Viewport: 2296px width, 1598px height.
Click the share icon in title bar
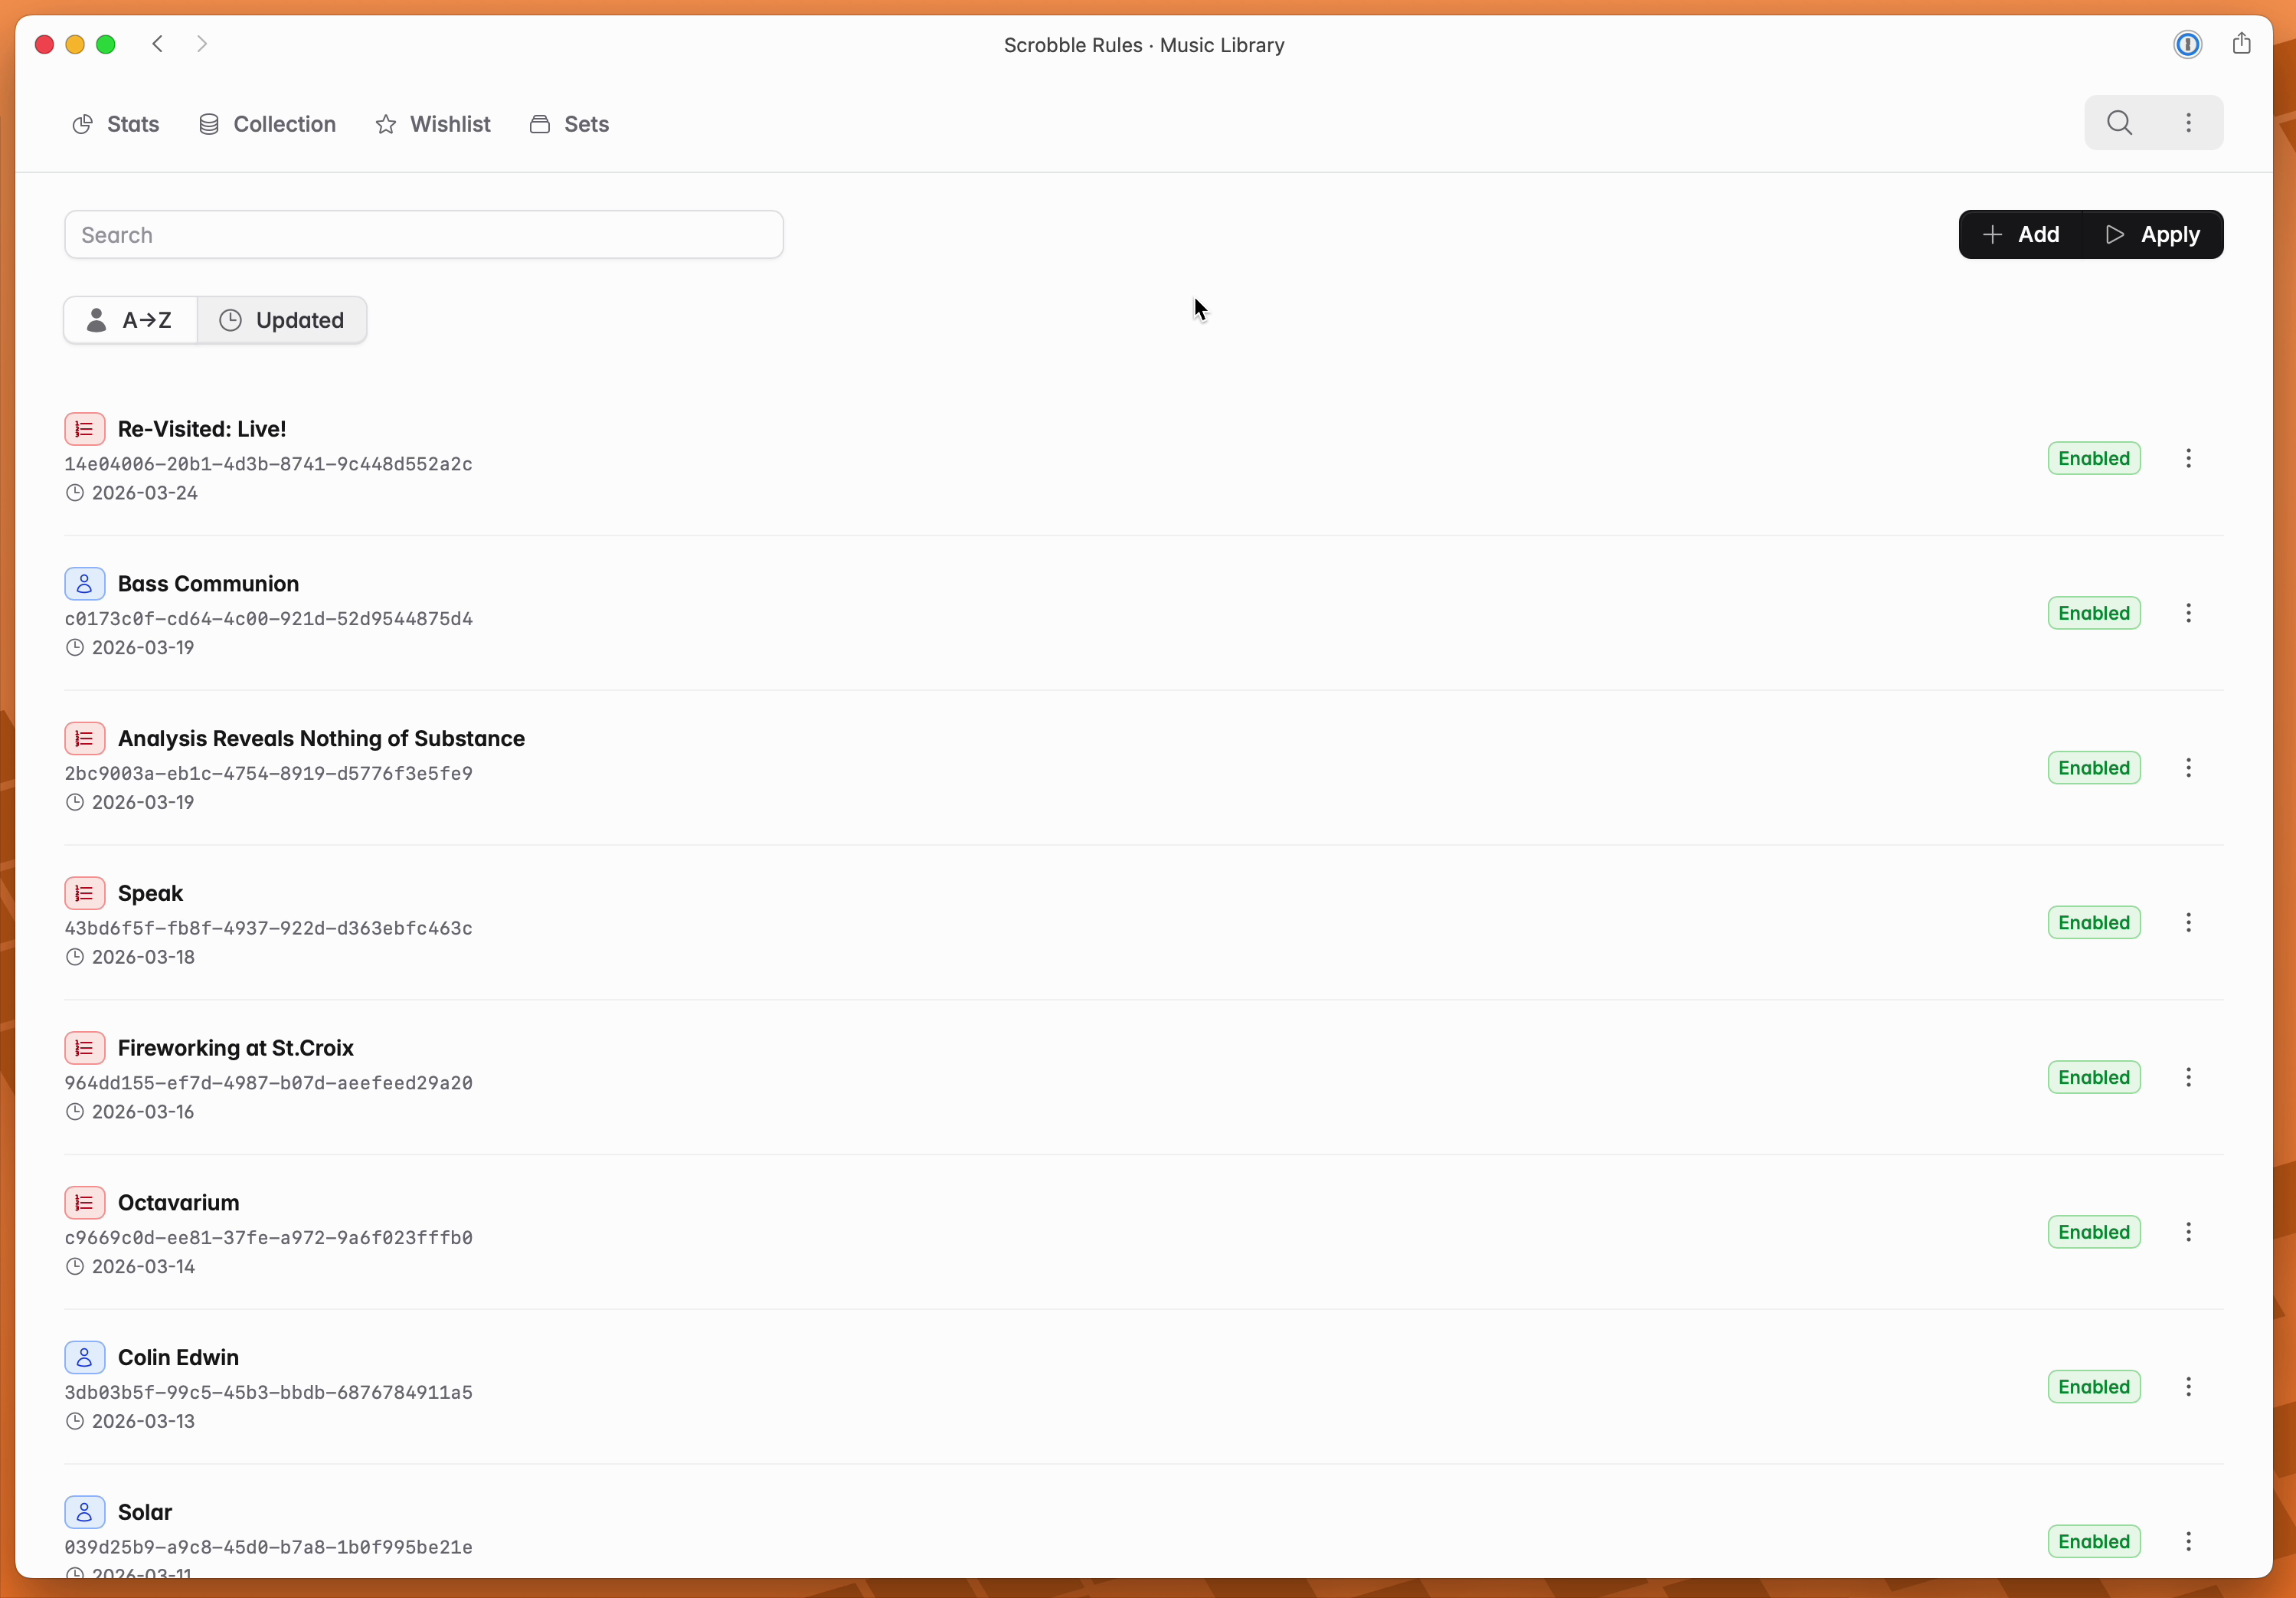[2241, 43]
